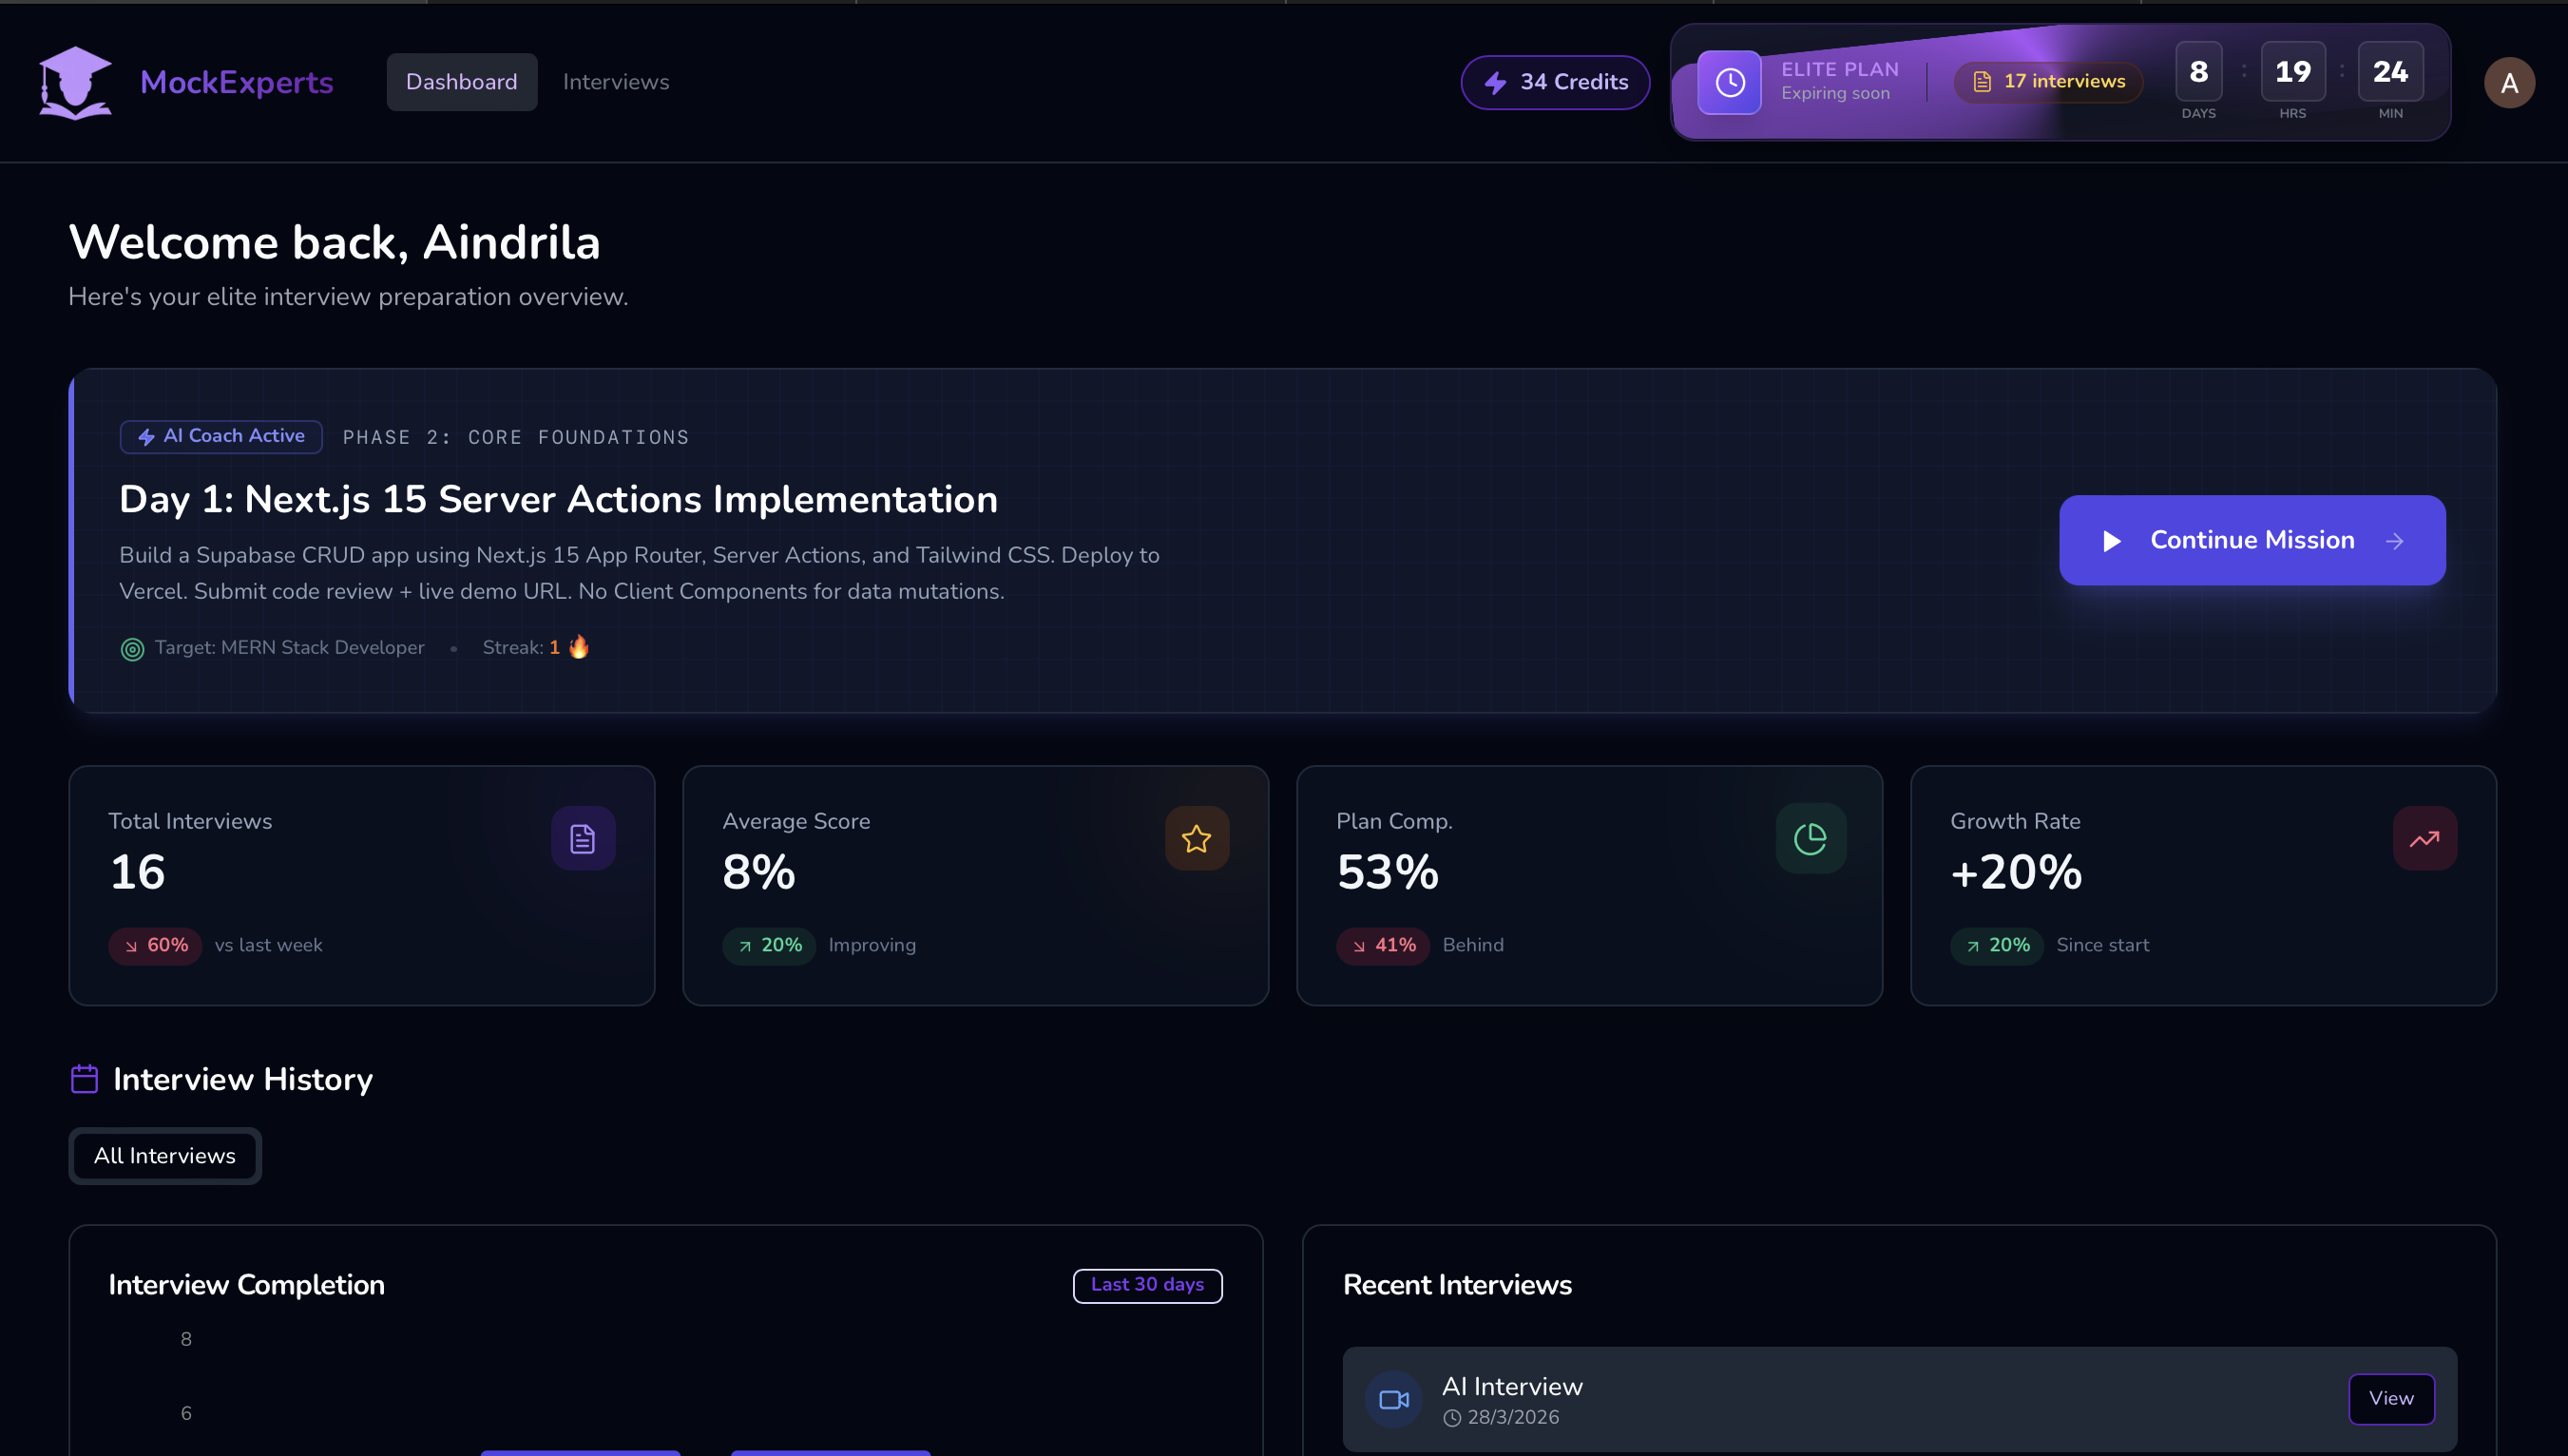Click the document icon on Total Interviews card
This screenshot has height=1456, width=2568.
[583, 838]
